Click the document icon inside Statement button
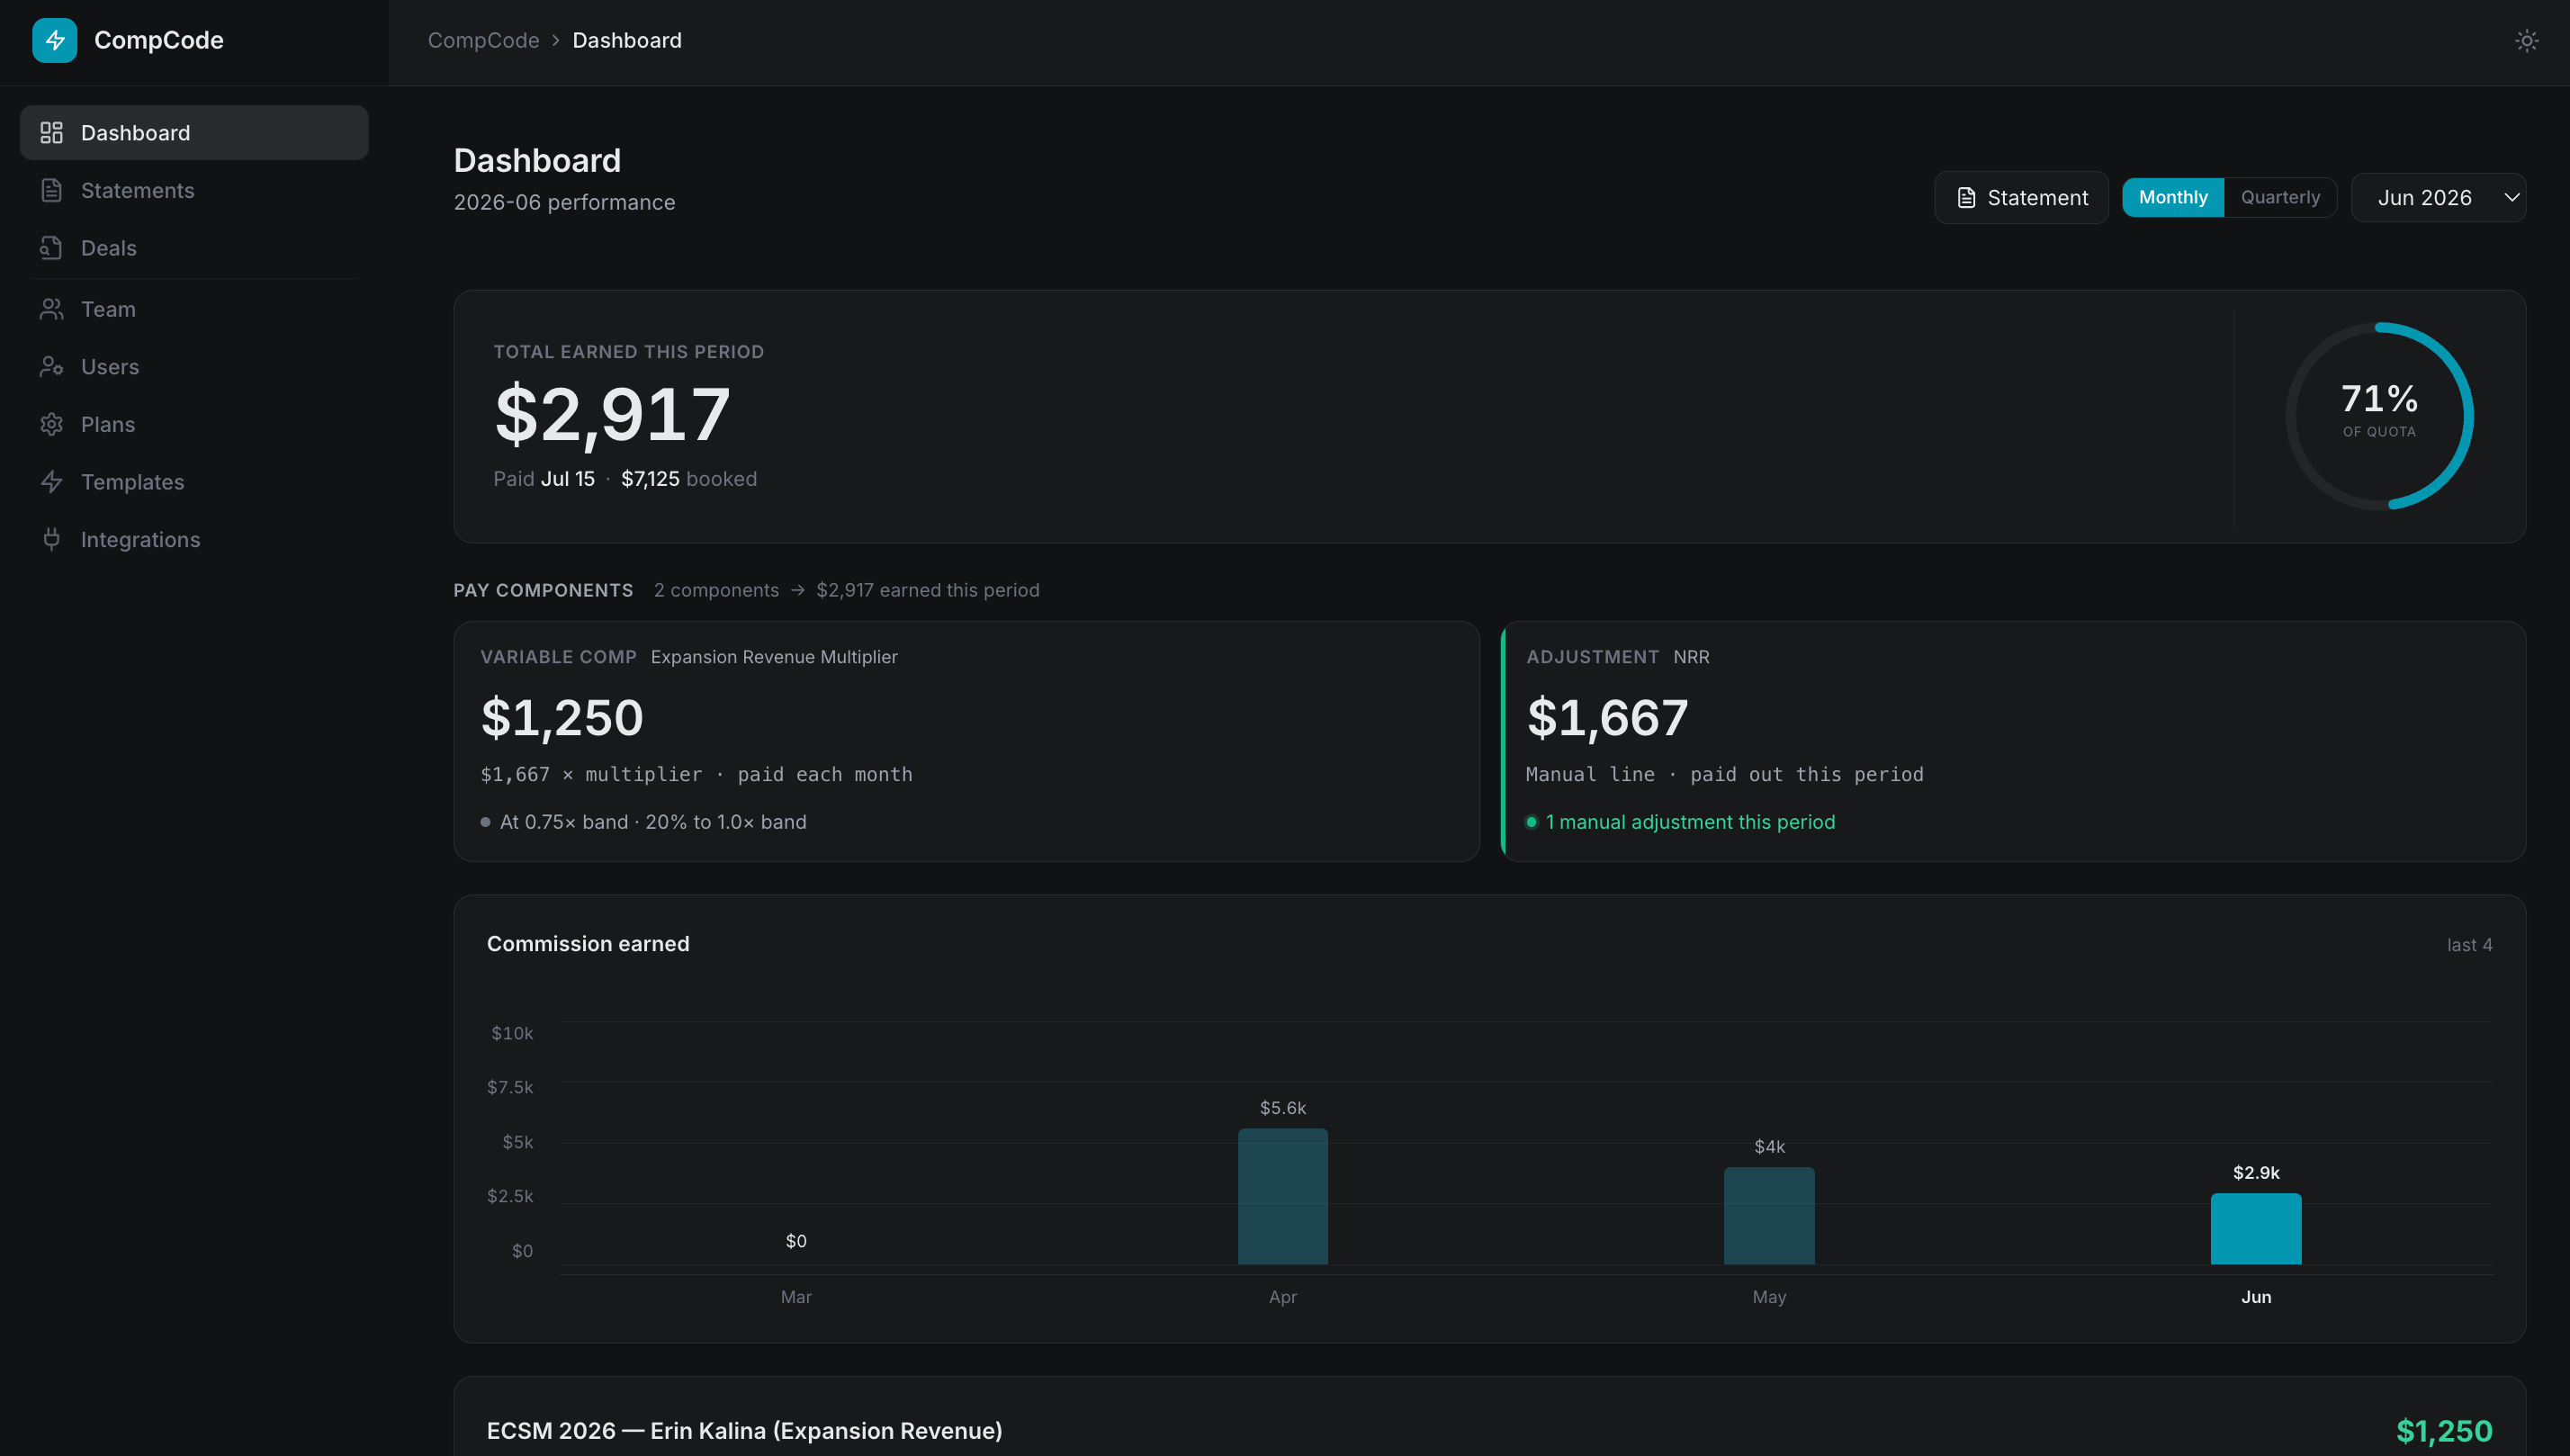2570x1456 pixels. (x=1966, y=198)
